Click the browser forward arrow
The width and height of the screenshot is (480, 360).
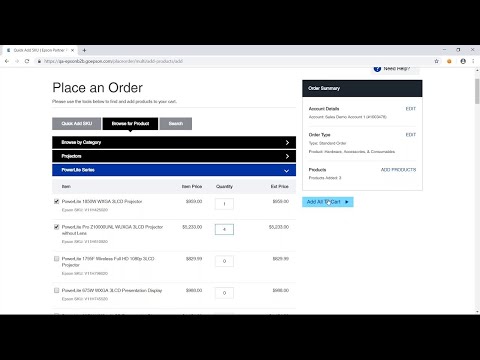point(17,61)
